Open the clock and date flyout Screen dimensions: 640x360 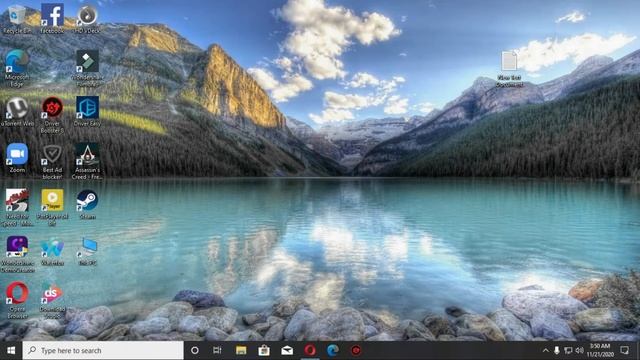point(600,350)
